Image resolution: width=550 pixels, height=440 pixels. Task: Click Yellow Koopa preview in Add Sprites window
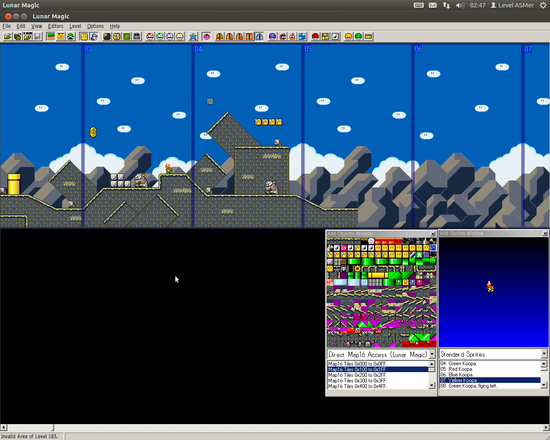[x=490, y=286]
